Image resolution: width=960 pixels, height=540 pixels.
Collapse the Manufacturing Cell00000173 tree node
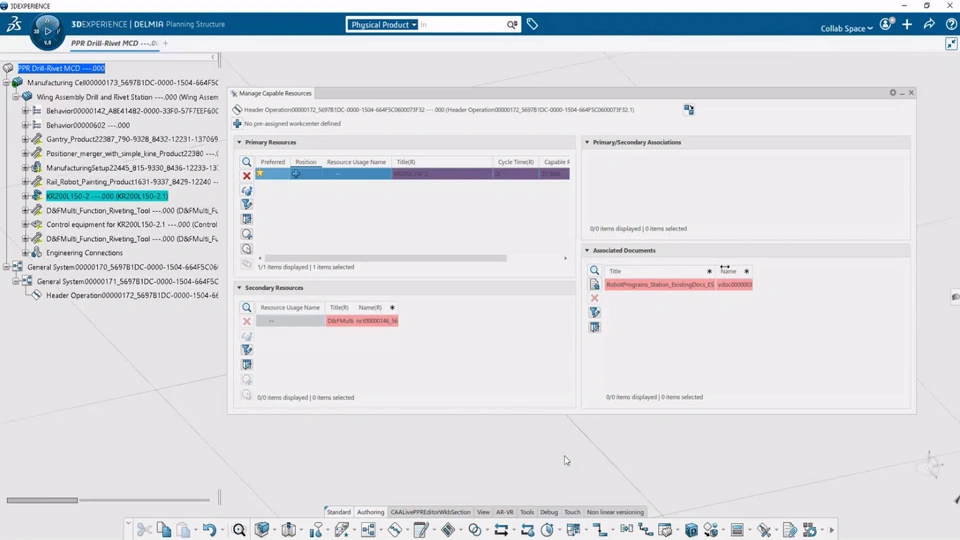point(6,83)
